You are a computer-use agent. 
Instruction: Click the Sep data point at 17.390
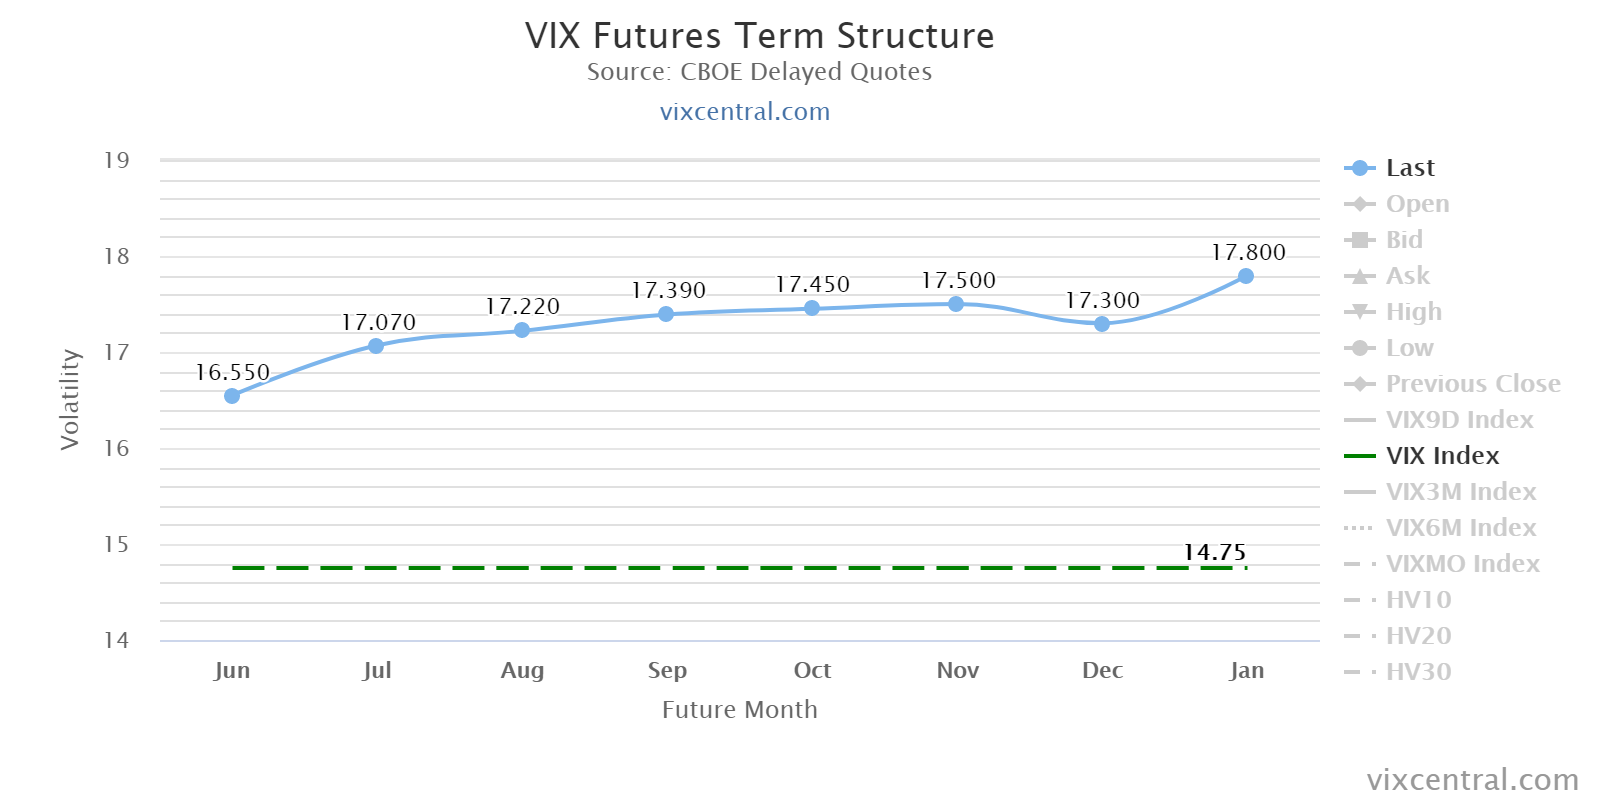[x=666, y=314]
